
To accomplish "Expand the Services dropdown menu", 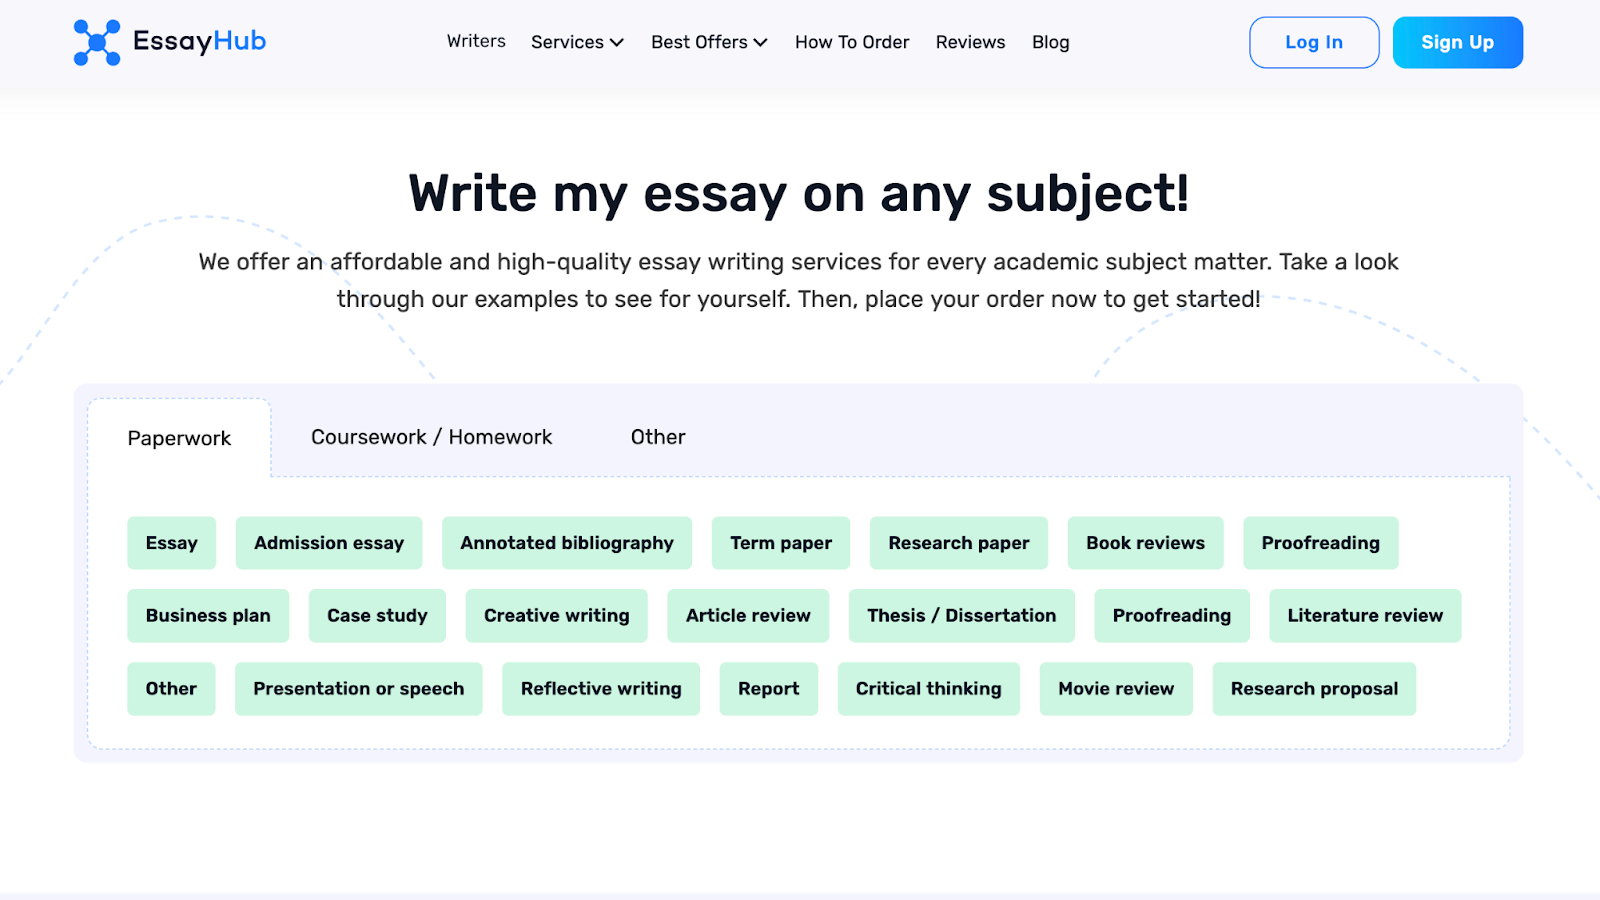I will click(577, 42).
